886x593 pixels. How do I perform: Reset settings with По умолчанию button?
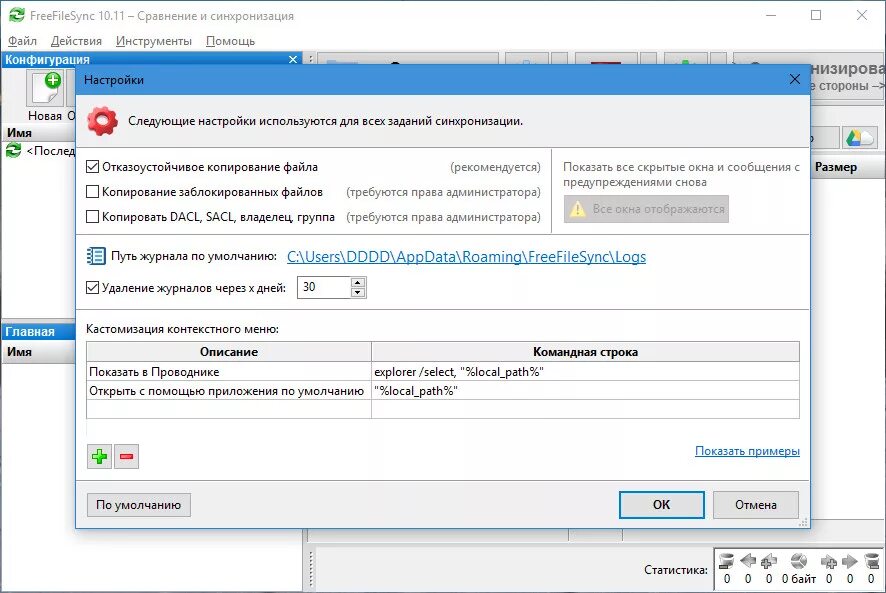(x=138, y=505)
